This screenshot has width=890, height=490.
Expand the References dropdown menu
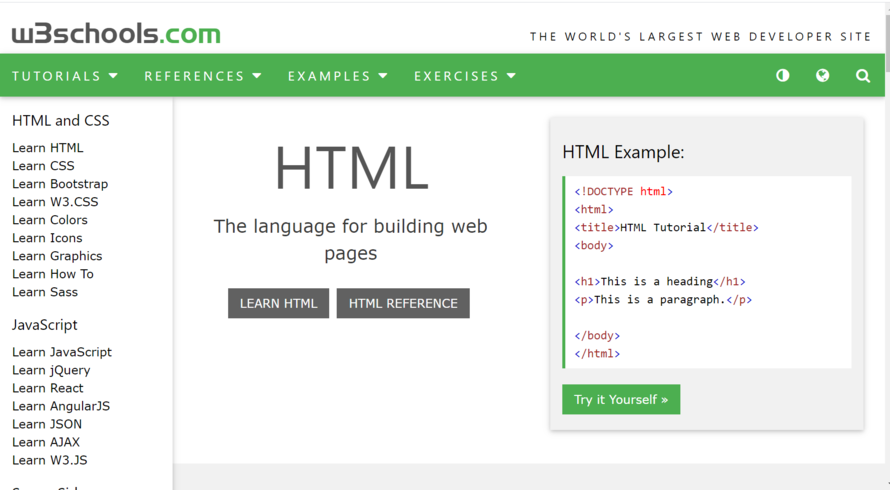pyautogui.click(x=203, y=76)
